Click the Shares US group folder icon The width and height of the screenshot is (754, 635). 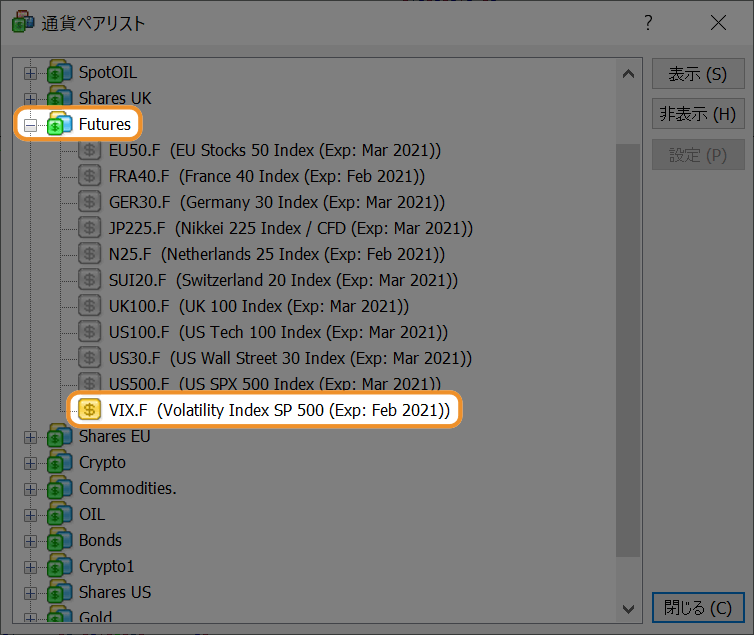click(60, 592)
